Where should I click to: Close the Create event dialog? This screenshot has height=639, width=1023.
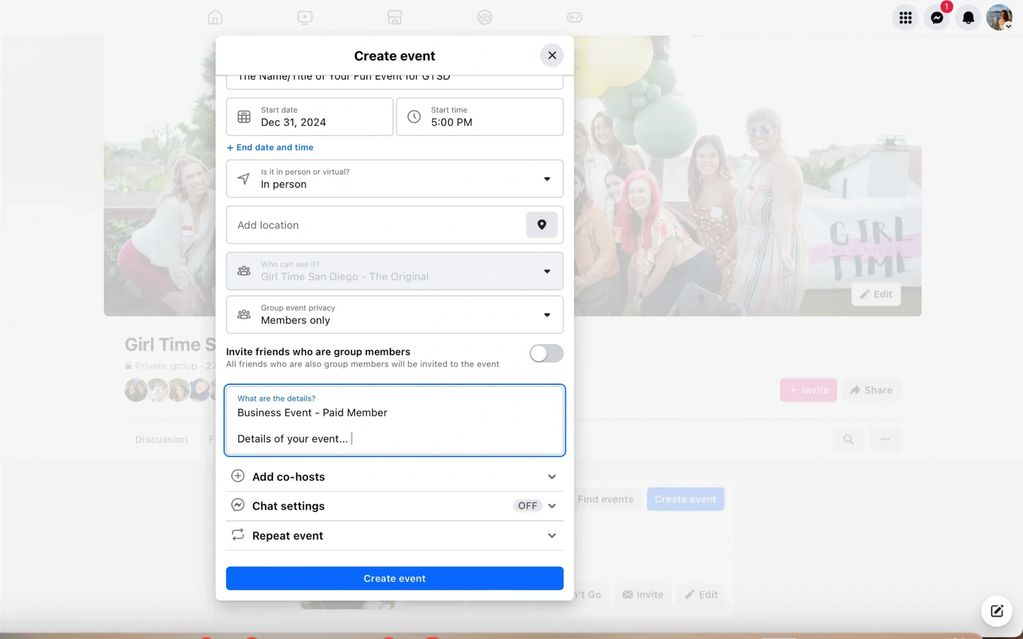(552, 56)
